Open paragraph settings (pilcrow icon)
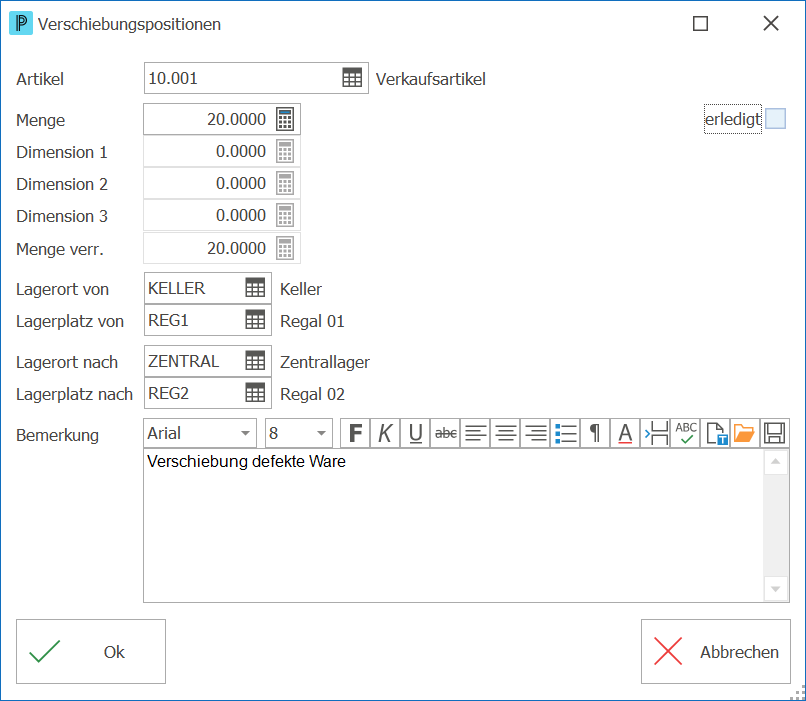This screenshot has height=701, width=806. [x=595, y=433]
